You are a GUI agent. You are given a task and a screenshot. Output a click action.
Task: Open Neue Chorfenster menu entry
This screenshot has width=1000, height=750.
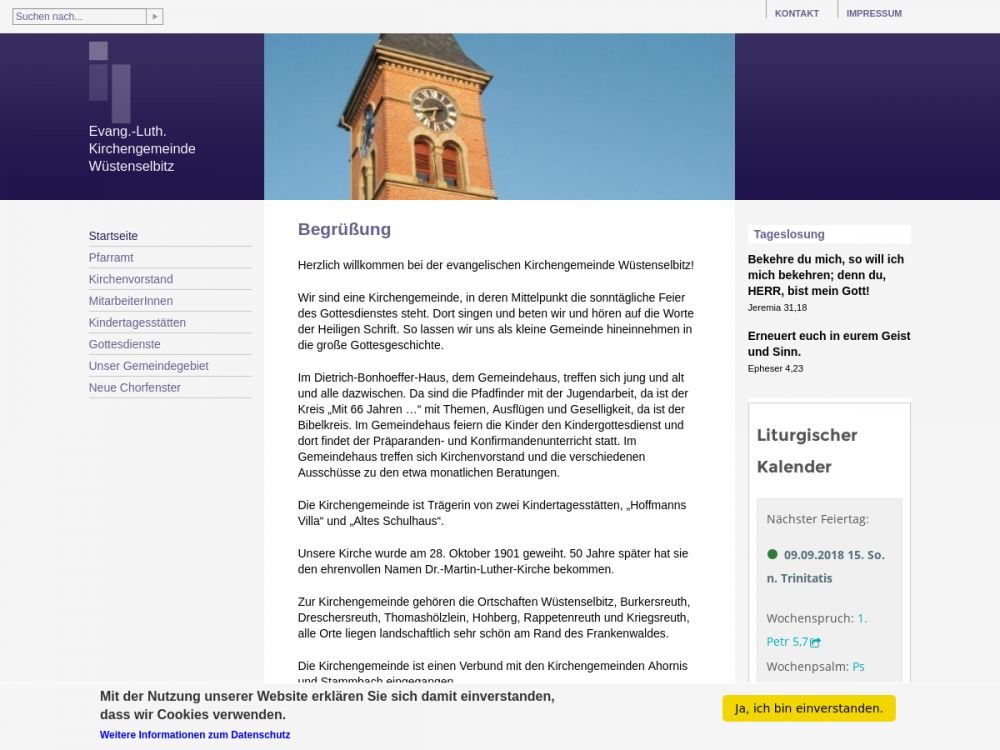click(x=135, y=388)
